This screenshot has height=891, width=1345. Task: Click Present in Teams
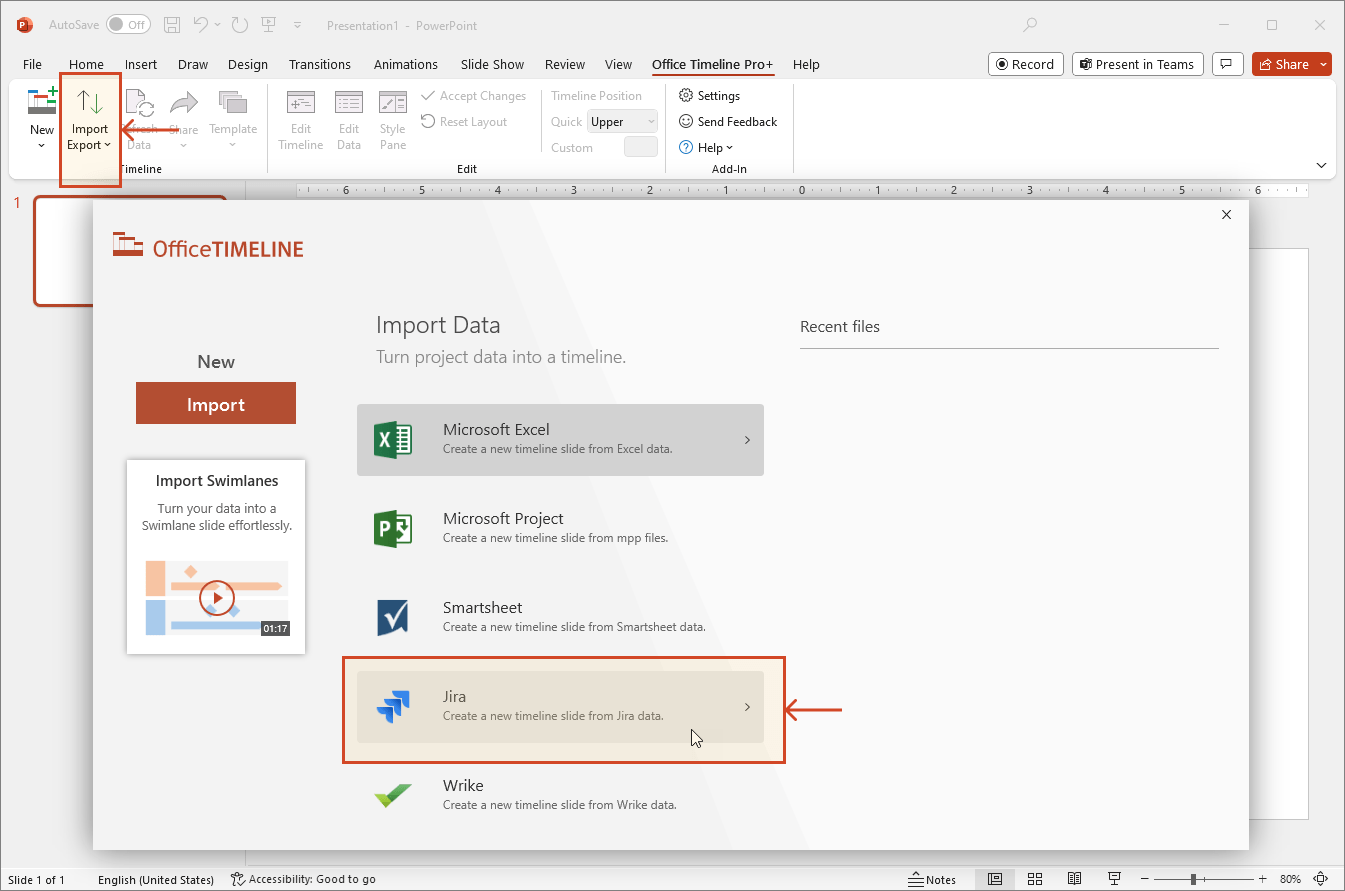pos(1137,63)
